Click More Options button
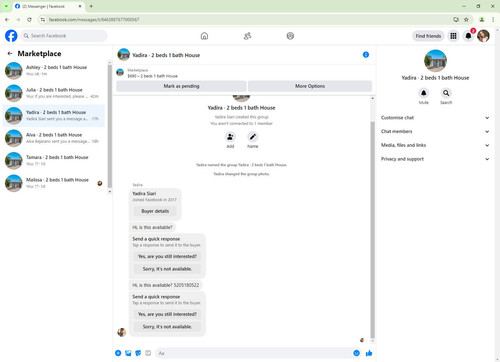Viewport: 500px width, 362px height. click(310, 86)
